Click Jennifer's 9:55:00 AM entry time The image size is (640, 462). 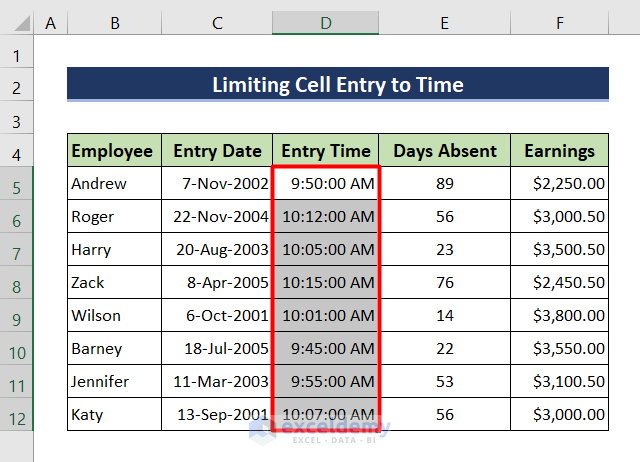pos(326,382)
